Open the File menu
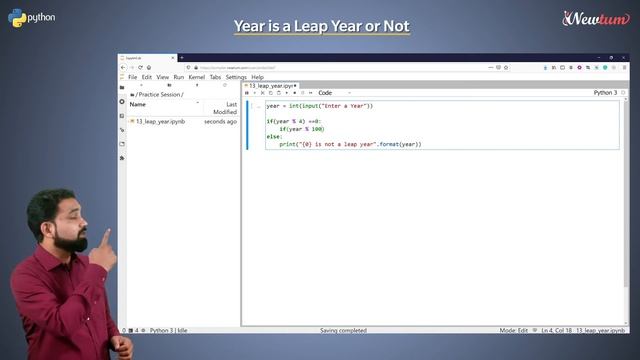The image size is (640, 360). [x=133, y=77]
